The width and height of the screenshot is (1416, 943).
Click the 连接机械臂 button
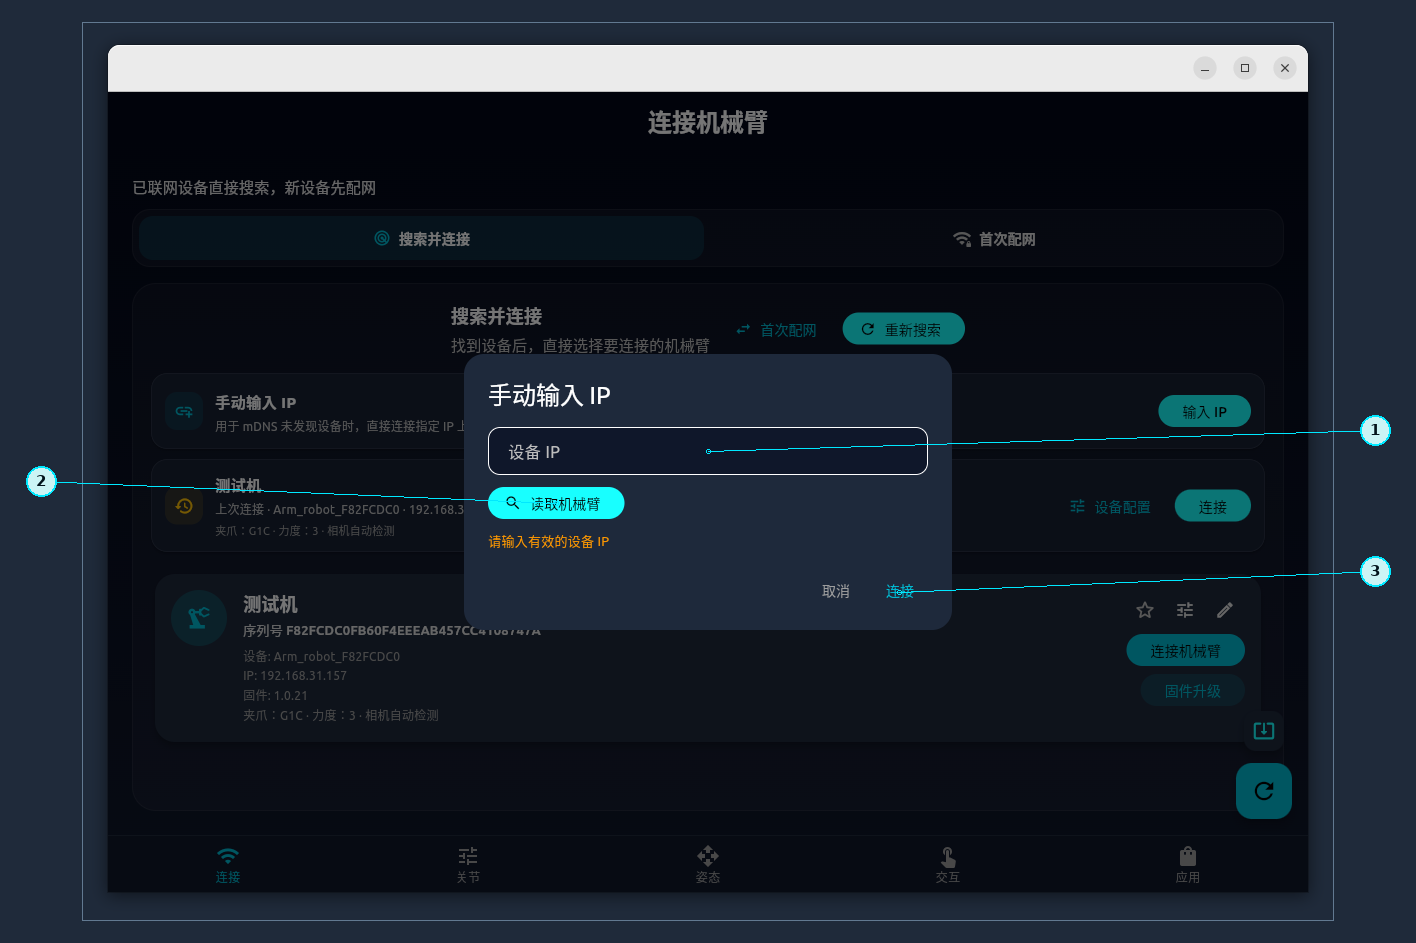click(x=1185, y=651)
